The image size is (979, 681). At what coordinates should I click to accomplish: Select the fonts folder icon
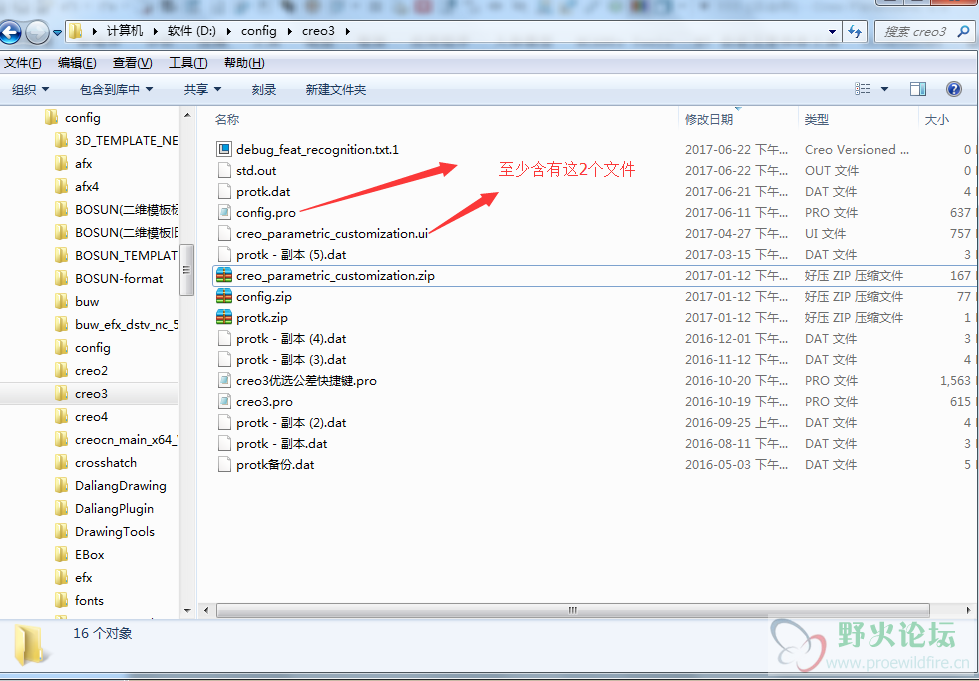pos(61,600)
